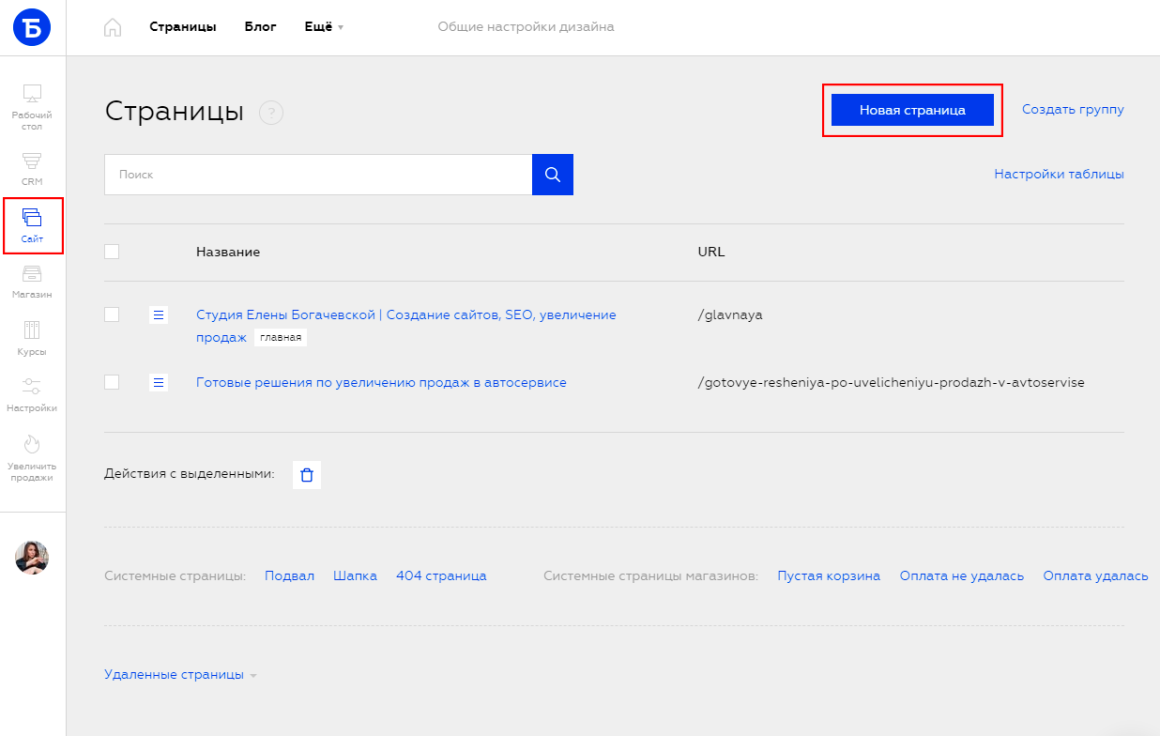Open Настройки section in sidebar
The height and width of the screenshot is (736, 1160).
point(32,395)
